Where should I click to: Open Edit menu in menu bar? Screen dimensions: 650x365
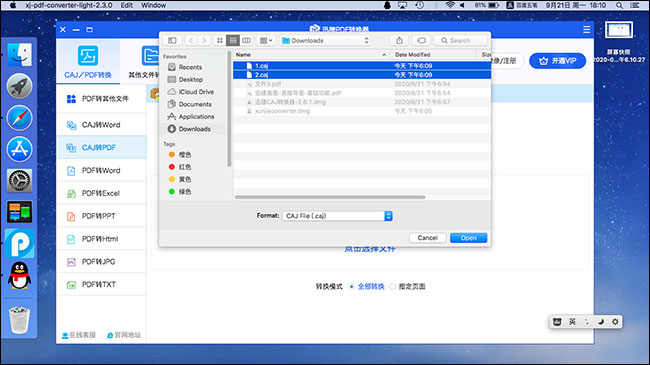(126, 5)
